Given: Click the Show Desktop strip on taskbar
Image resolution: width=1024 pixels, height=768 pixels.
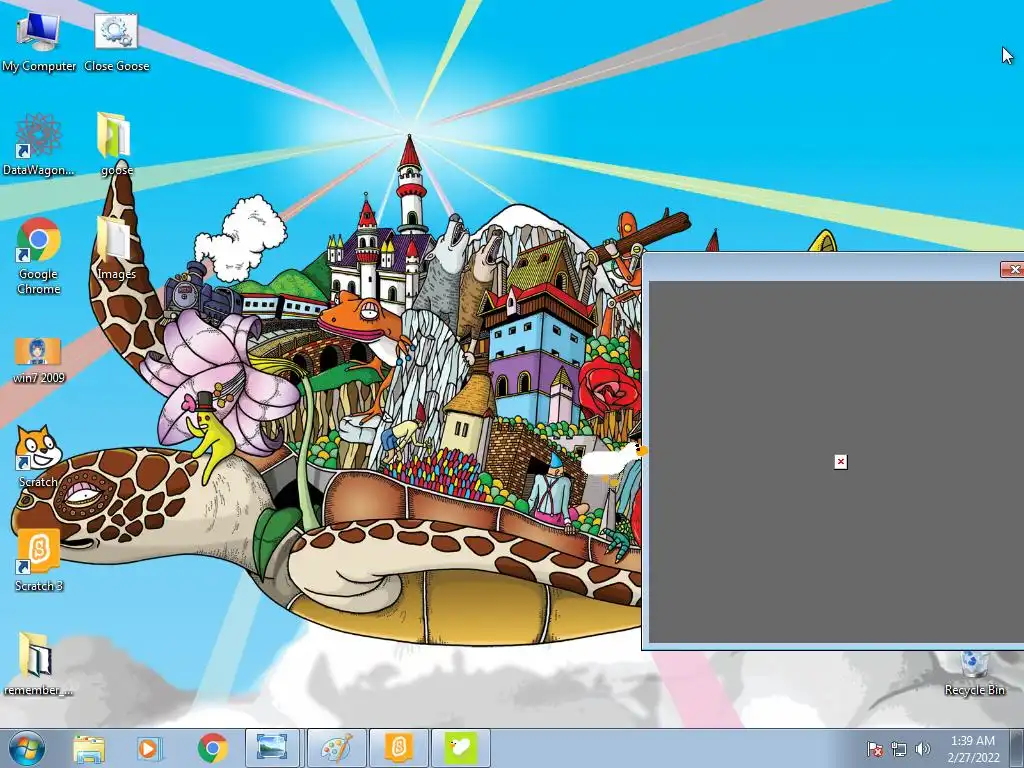Looking at the screenshot, I should click(x=1017, y=749).
